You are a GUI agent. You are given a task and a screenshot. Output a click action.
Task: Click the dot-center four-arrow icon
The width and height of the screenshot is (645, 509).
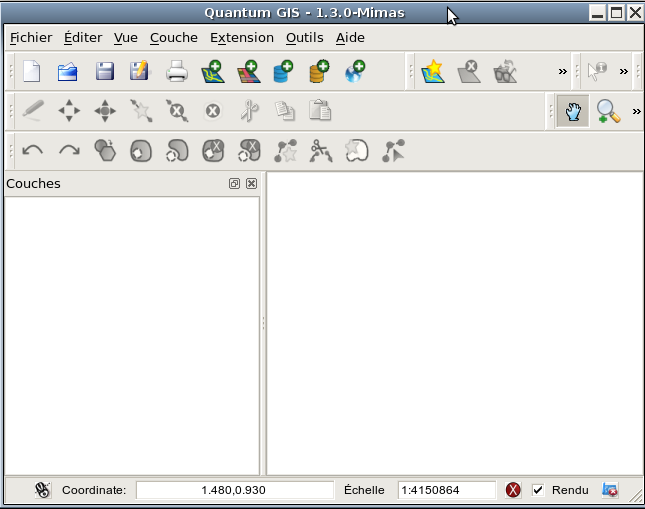tap(105, 111)
